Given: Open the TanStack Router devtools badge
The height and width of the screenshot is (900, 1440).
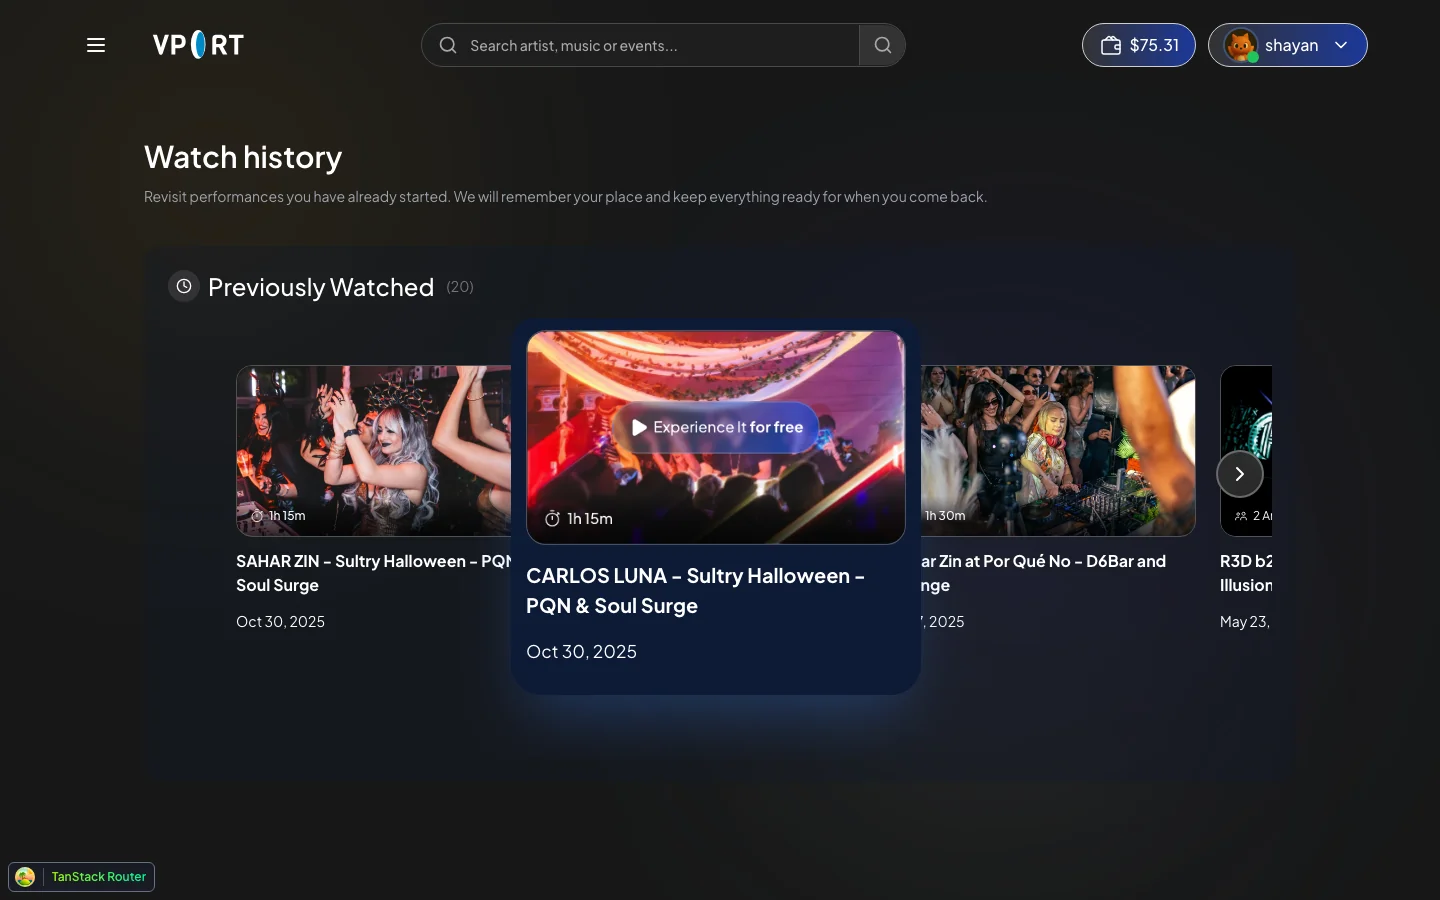Looking at the screenshot, I should (82, 877).
